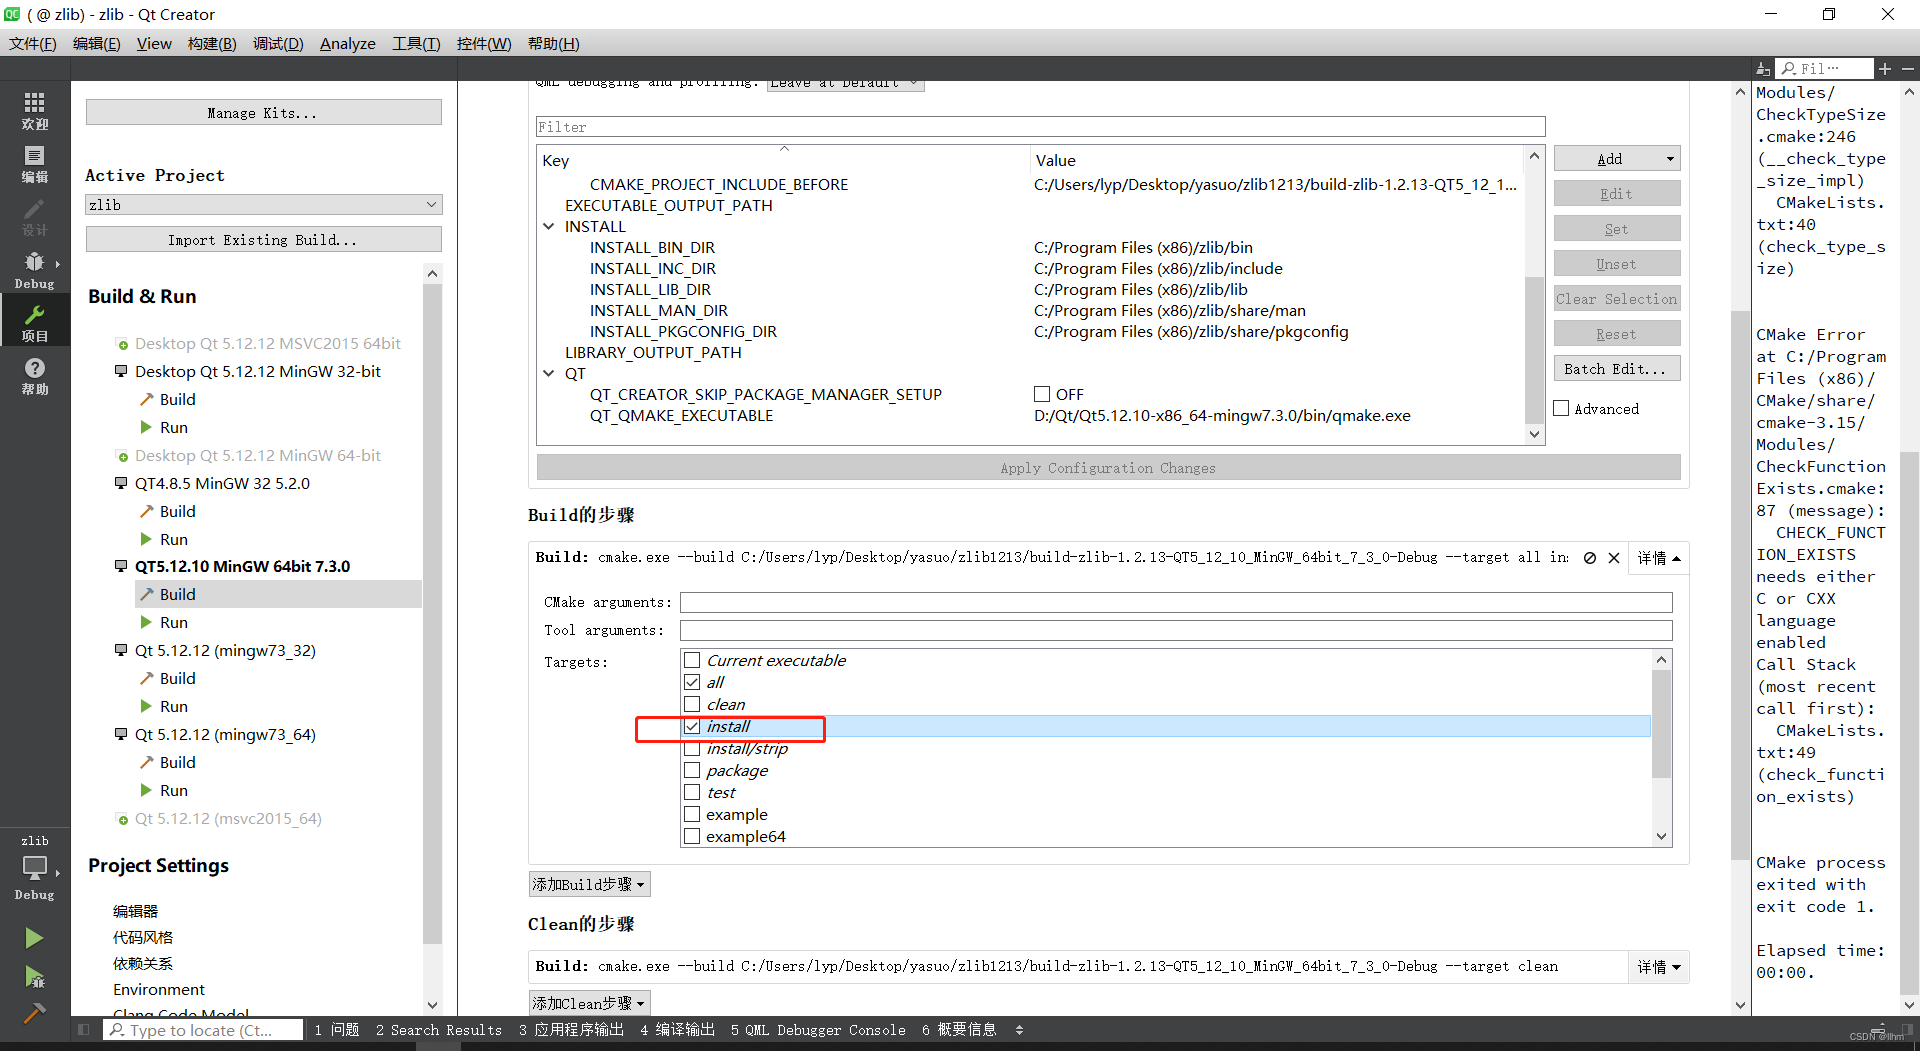Check the 'install/strip' target

[x=692, y=748]
